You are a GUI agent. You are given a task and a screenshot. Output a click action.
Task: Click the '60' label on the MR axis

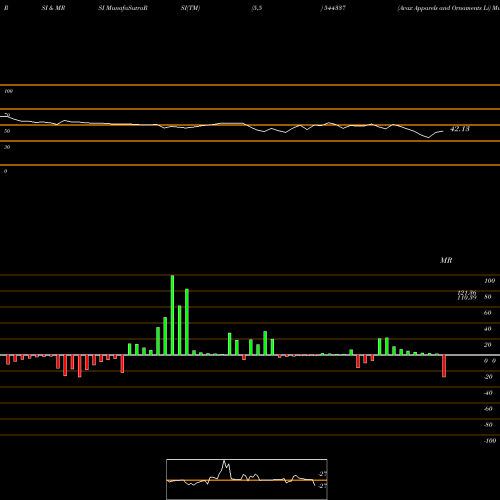(488, 313)
